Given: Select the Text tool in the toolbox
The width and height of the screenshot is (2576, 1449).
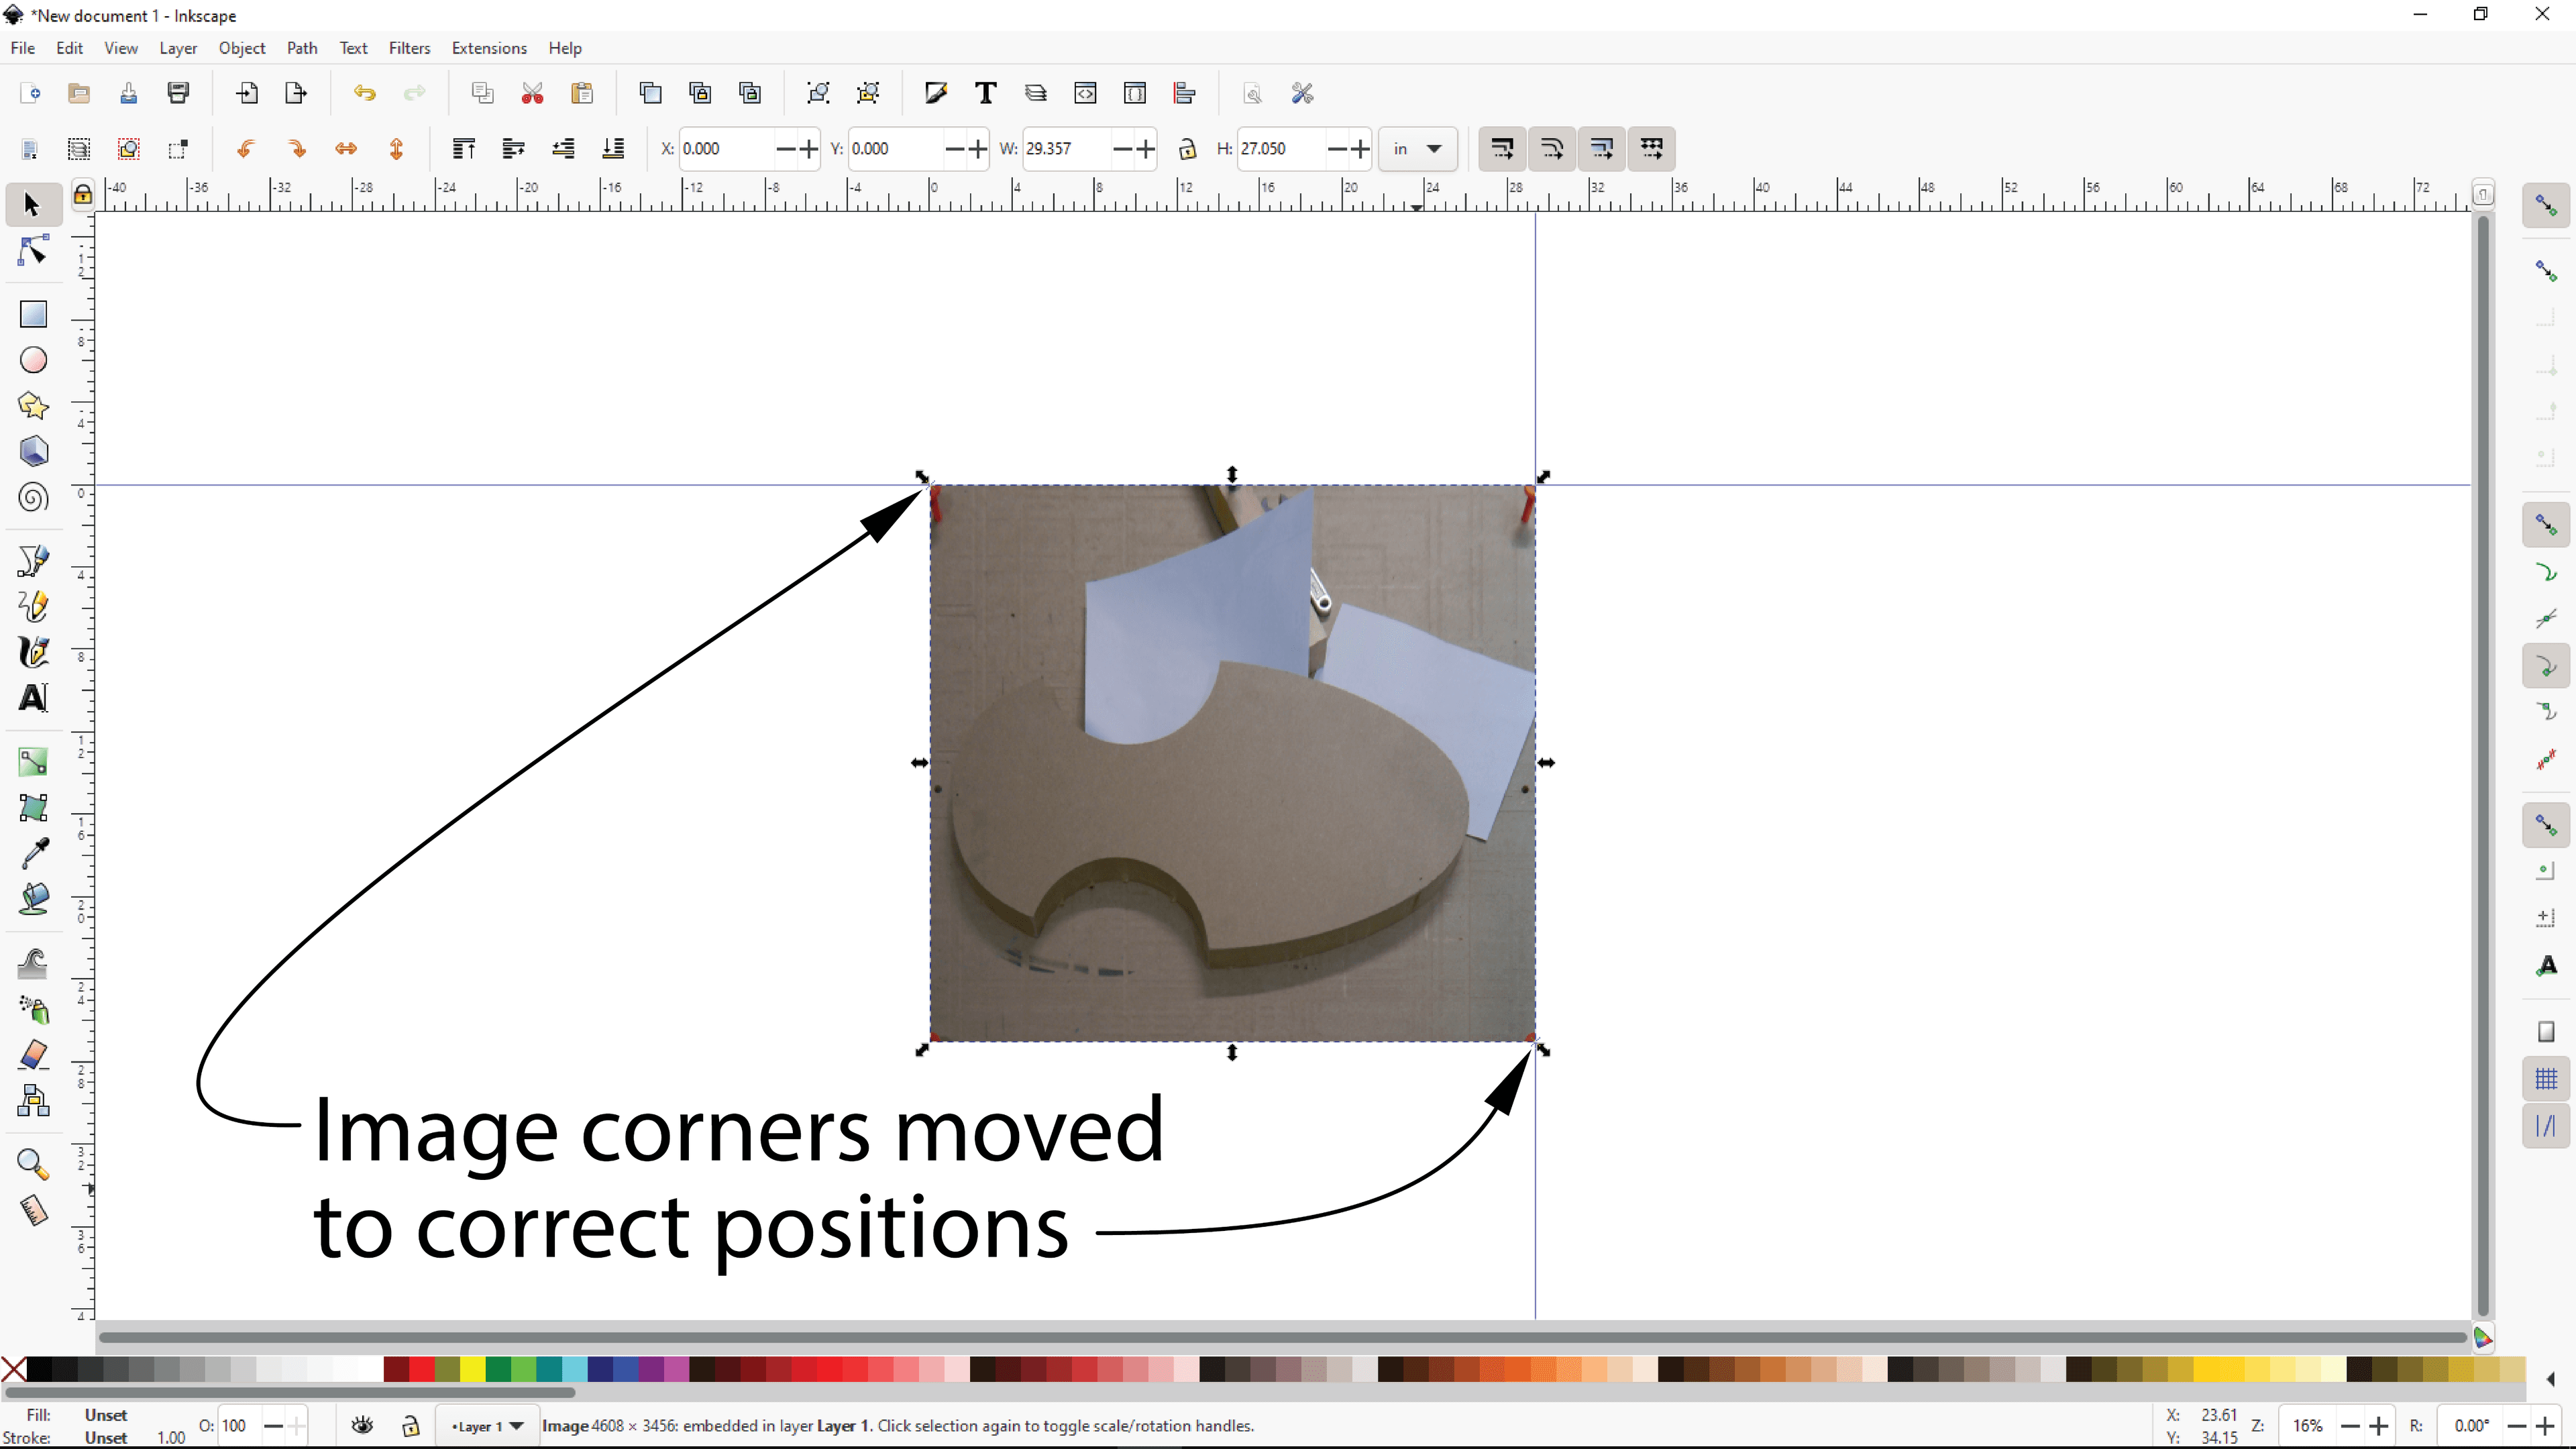Looking at the screenshot, I should coord(33,698).
